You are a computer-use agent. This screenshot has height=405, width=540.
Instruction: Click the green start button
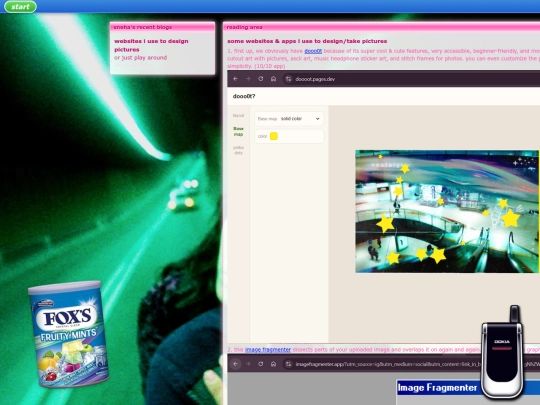point(20,7)
